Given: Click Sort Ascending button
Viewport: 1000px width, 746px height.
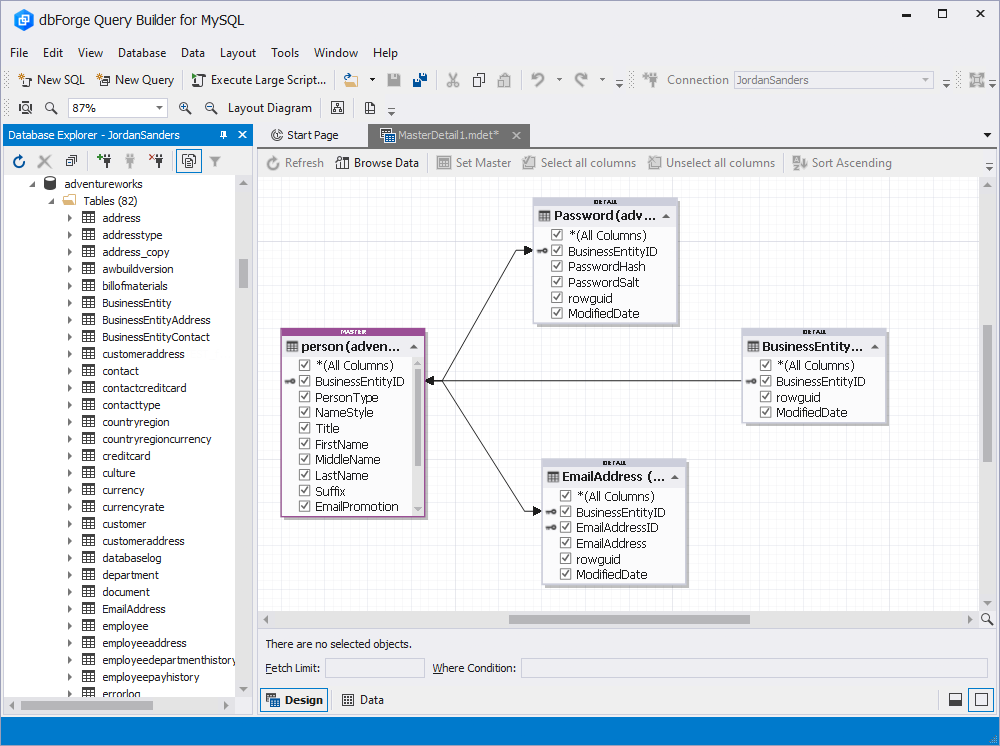Looking at the screenshot, I should (842, 163).
